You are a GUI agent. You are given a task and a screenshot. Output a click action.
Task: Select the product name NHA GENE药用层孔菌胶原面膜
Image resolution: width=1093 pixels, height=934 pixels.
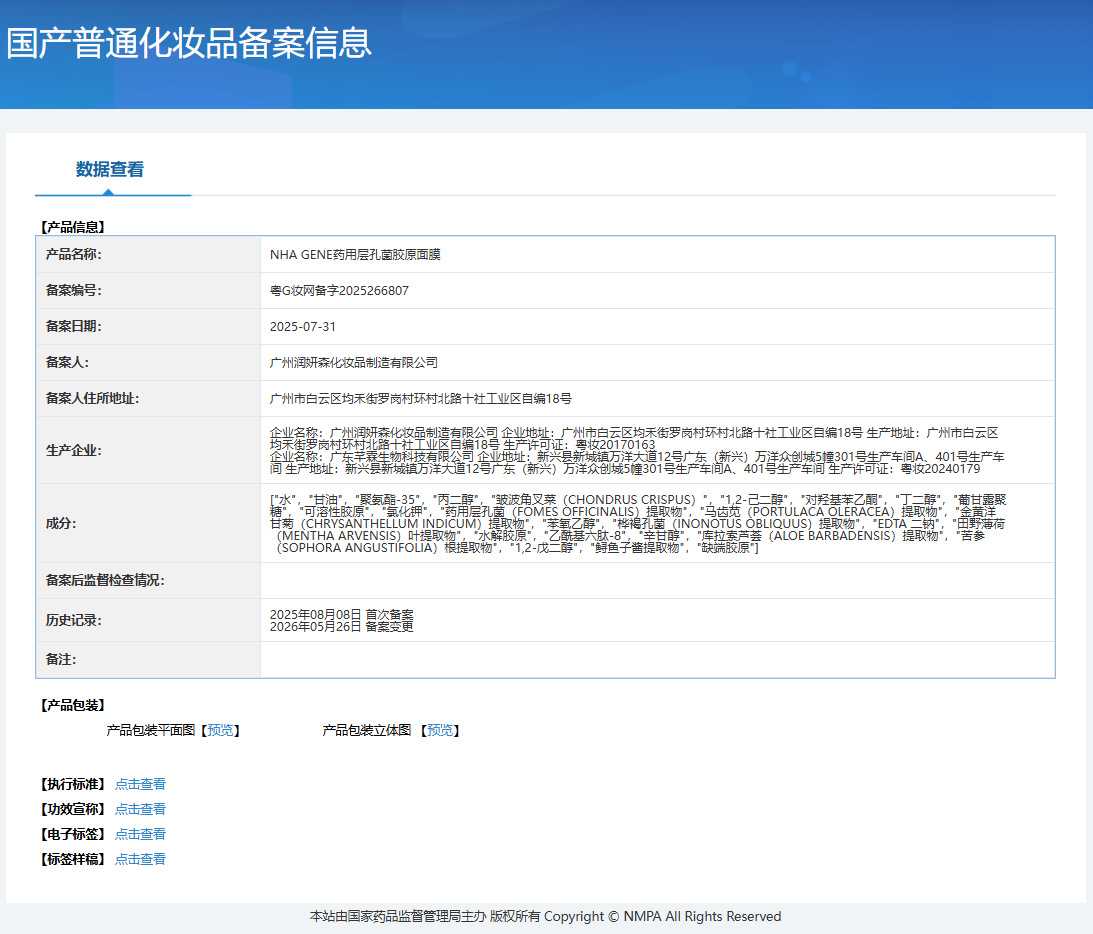pyautogui.click(x=355, y=254)
